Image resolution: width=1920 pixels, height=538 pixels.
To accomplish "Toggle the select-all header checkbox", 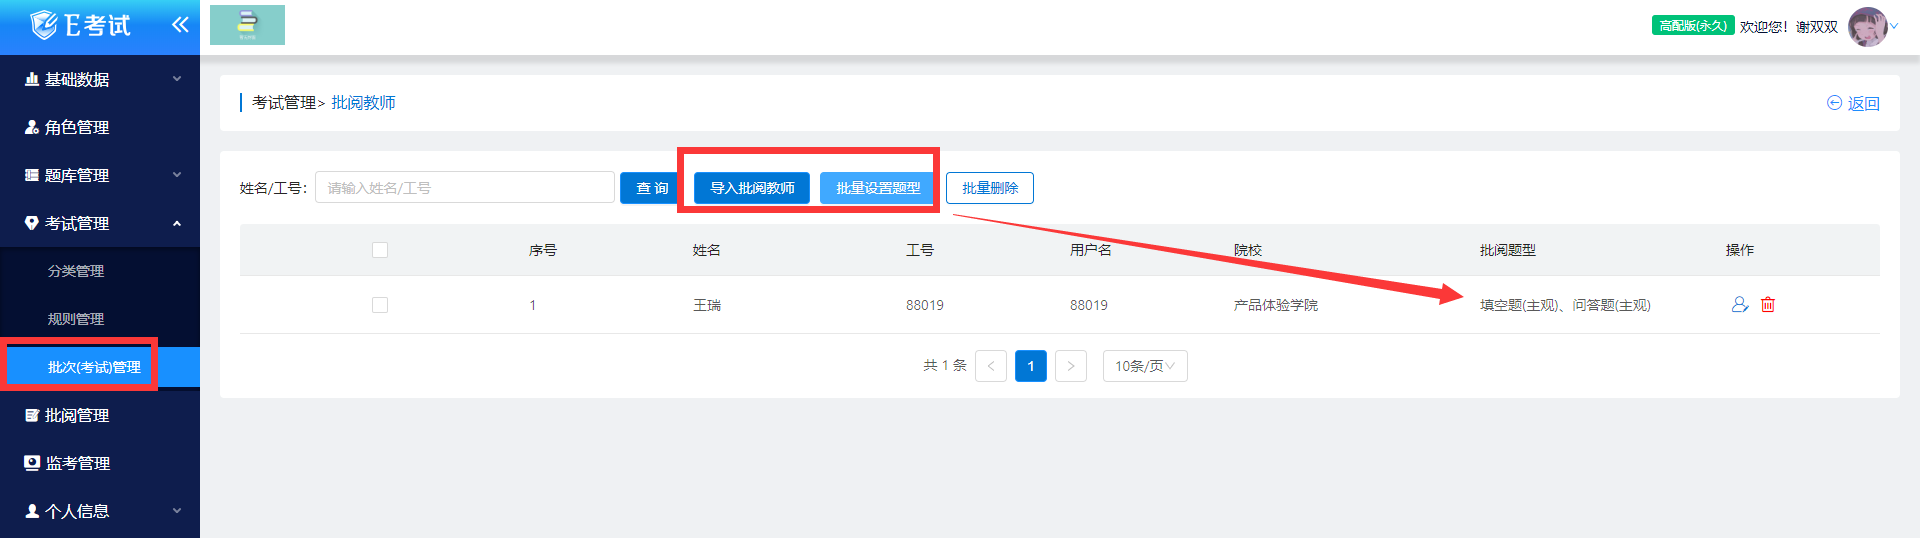I will point(380,250).
